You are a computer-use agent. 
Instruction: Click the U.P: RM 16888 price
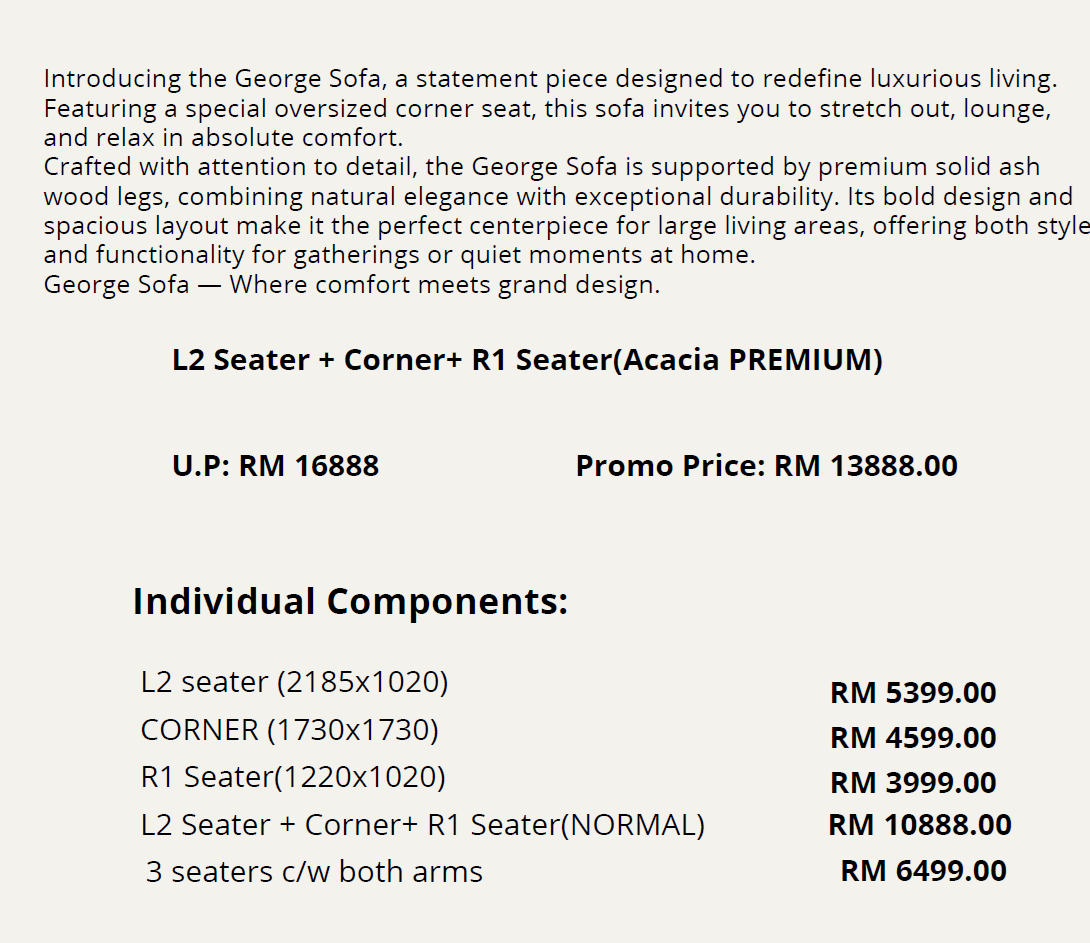[x=275, y=466]
